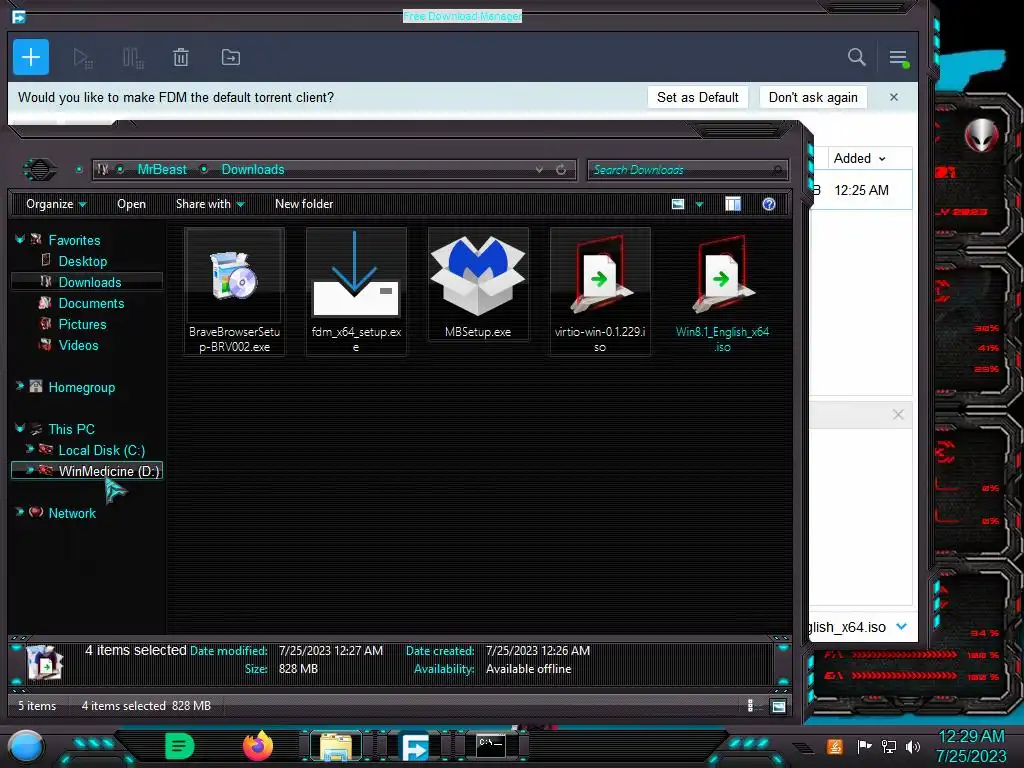Viewport: 1024px width, 768px height.
Task: Toggle the preview pane icon
Action: (x=733, y=204)
